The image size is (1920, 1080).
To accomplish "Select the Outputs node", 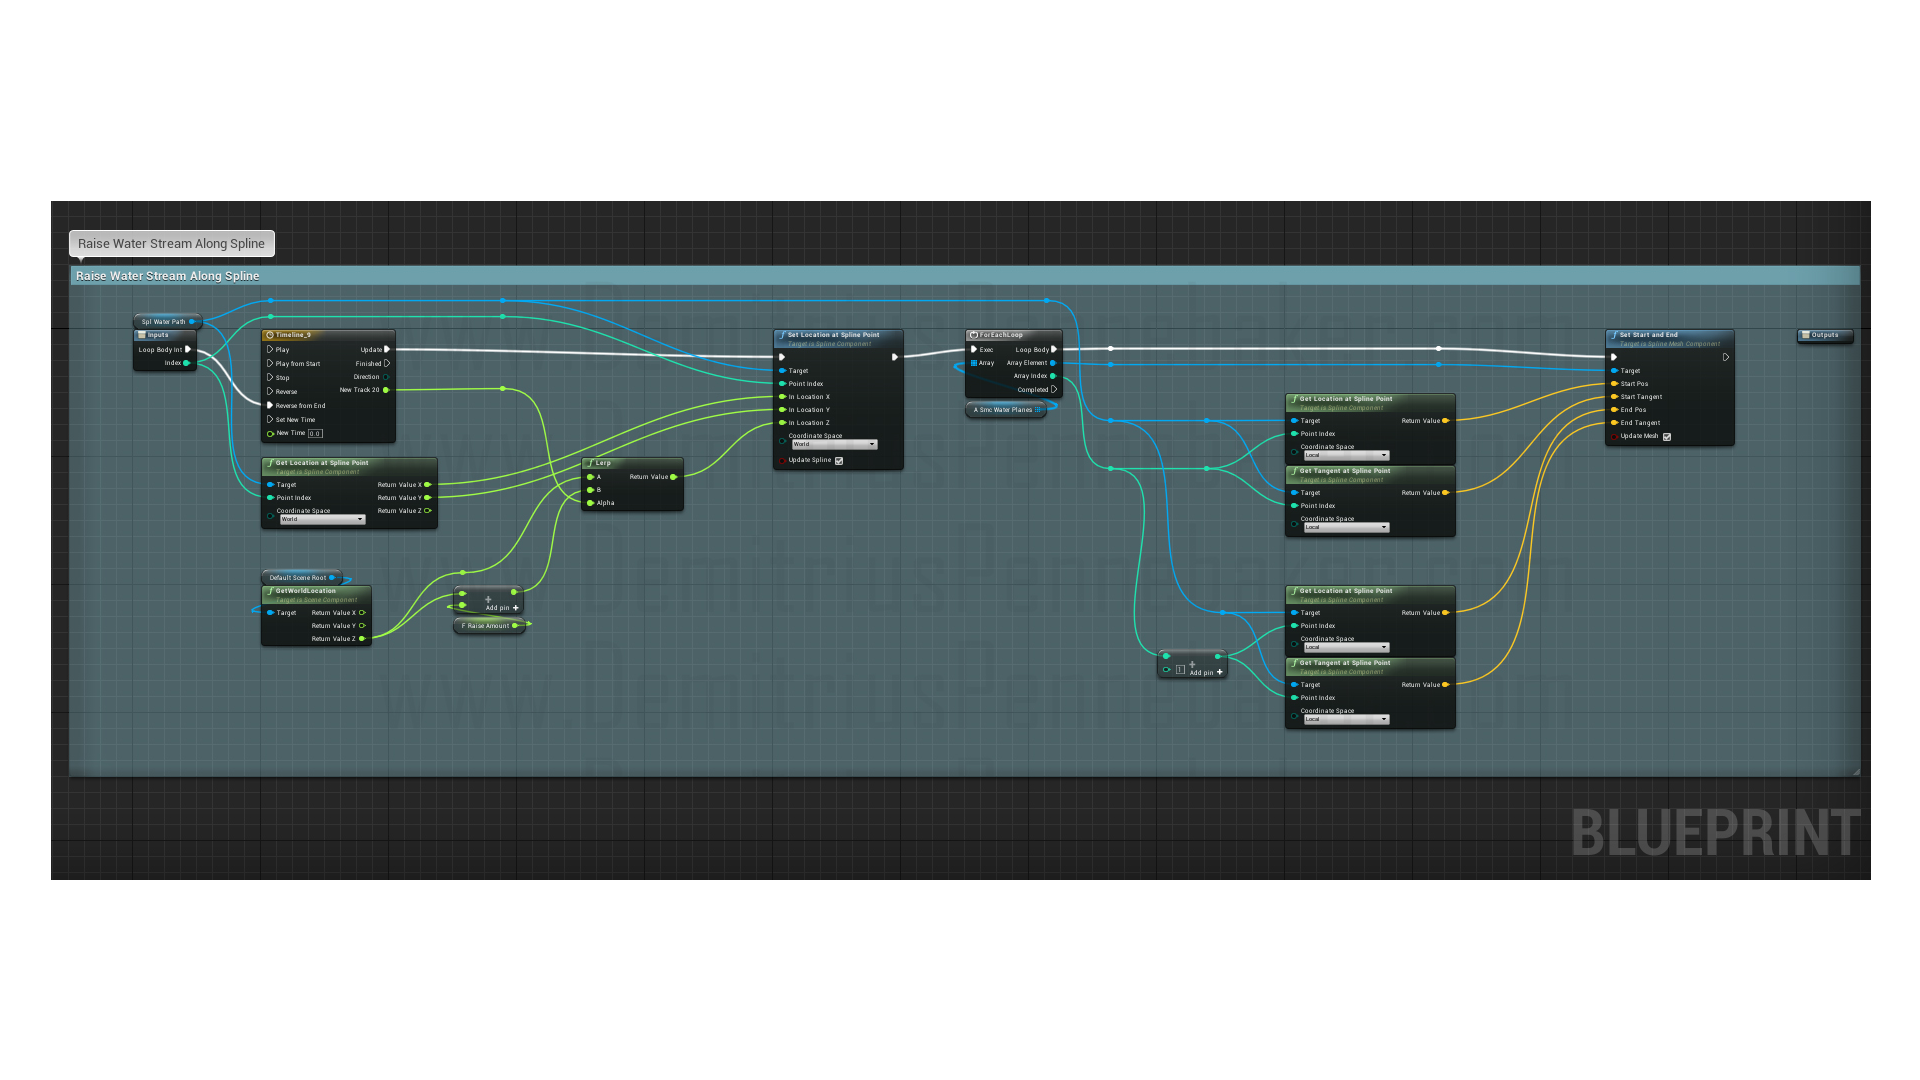I will 1825,336.
